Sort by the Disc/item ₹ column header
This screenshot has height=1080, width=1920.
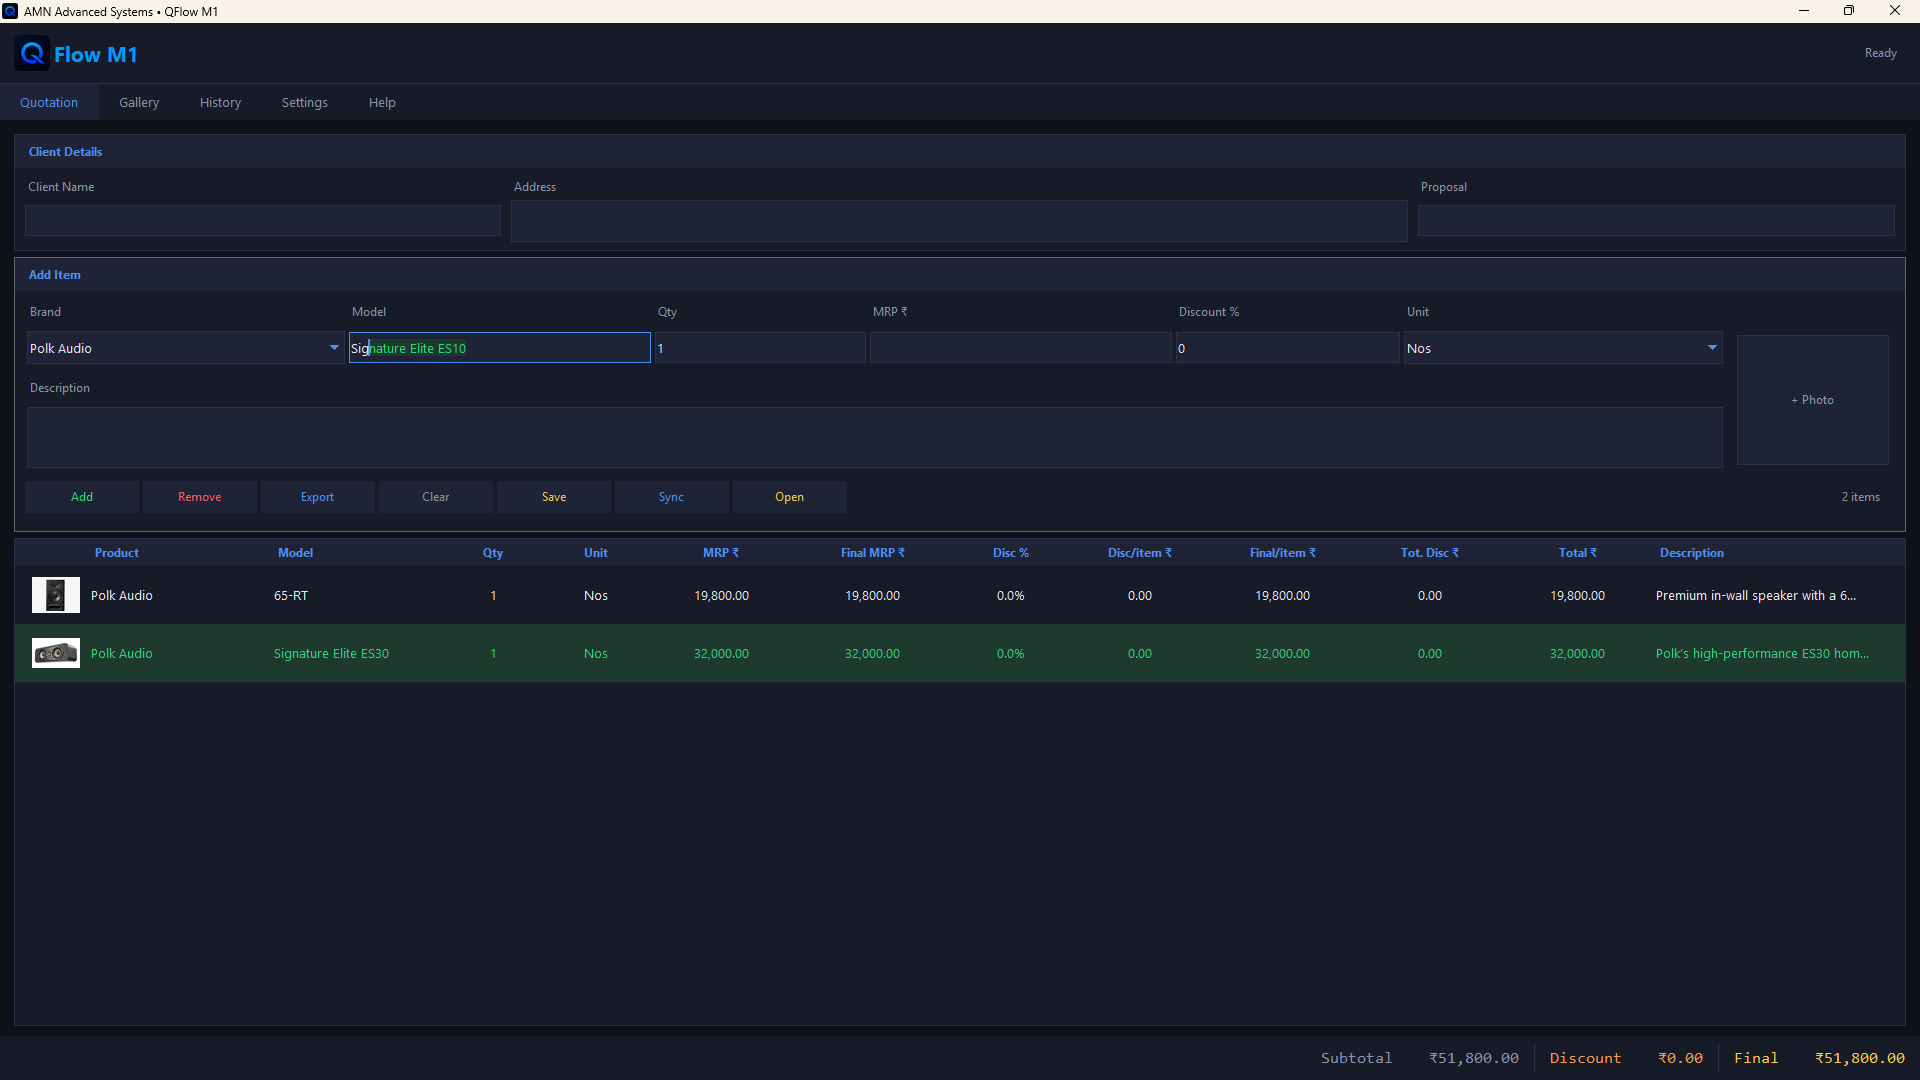coord(1140,553)
